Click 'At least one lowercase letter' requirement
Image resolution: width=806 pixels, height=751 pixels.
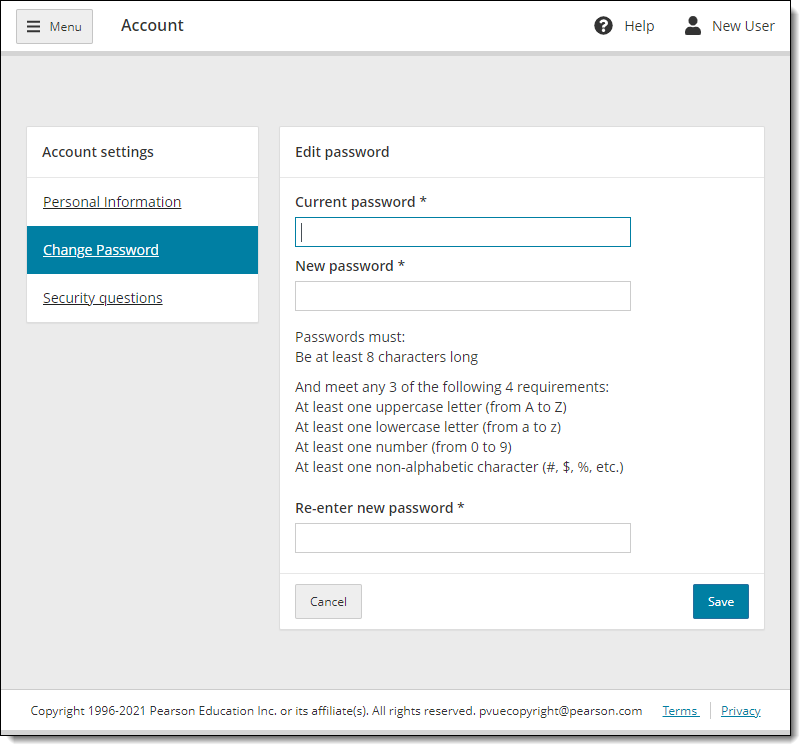[x=428, y=427]
